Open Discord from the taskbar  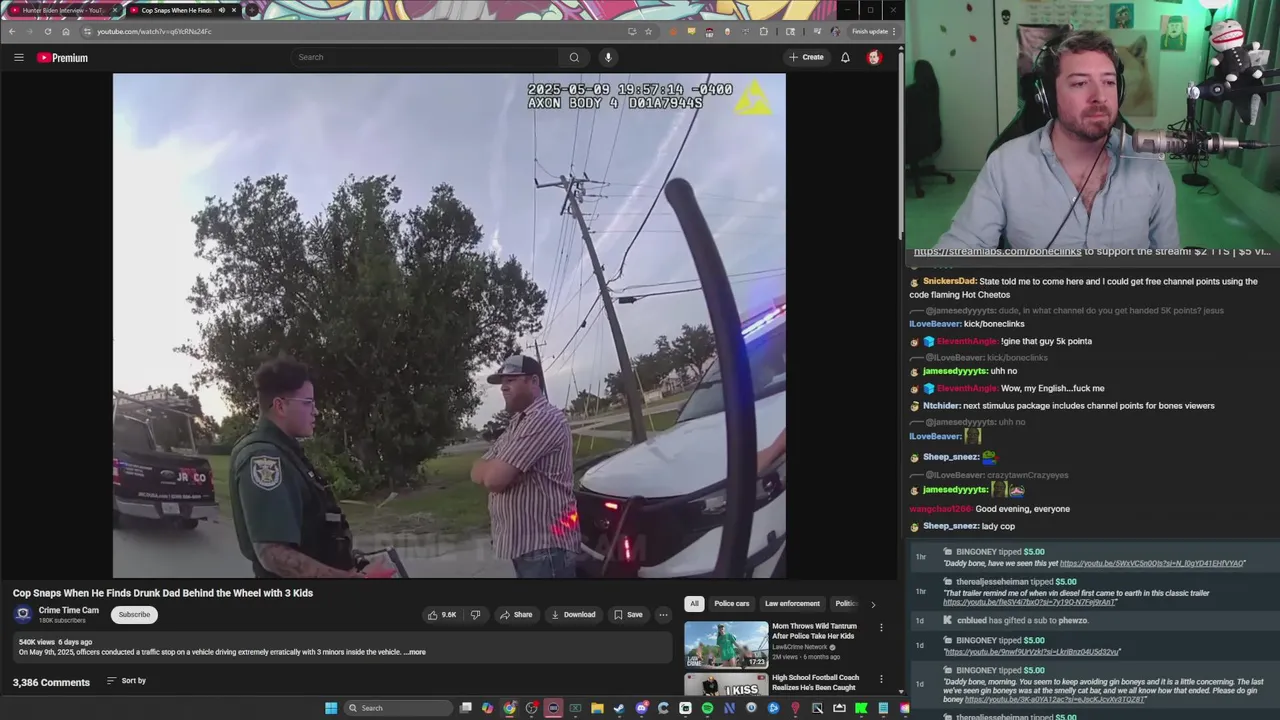pos(641,708)
